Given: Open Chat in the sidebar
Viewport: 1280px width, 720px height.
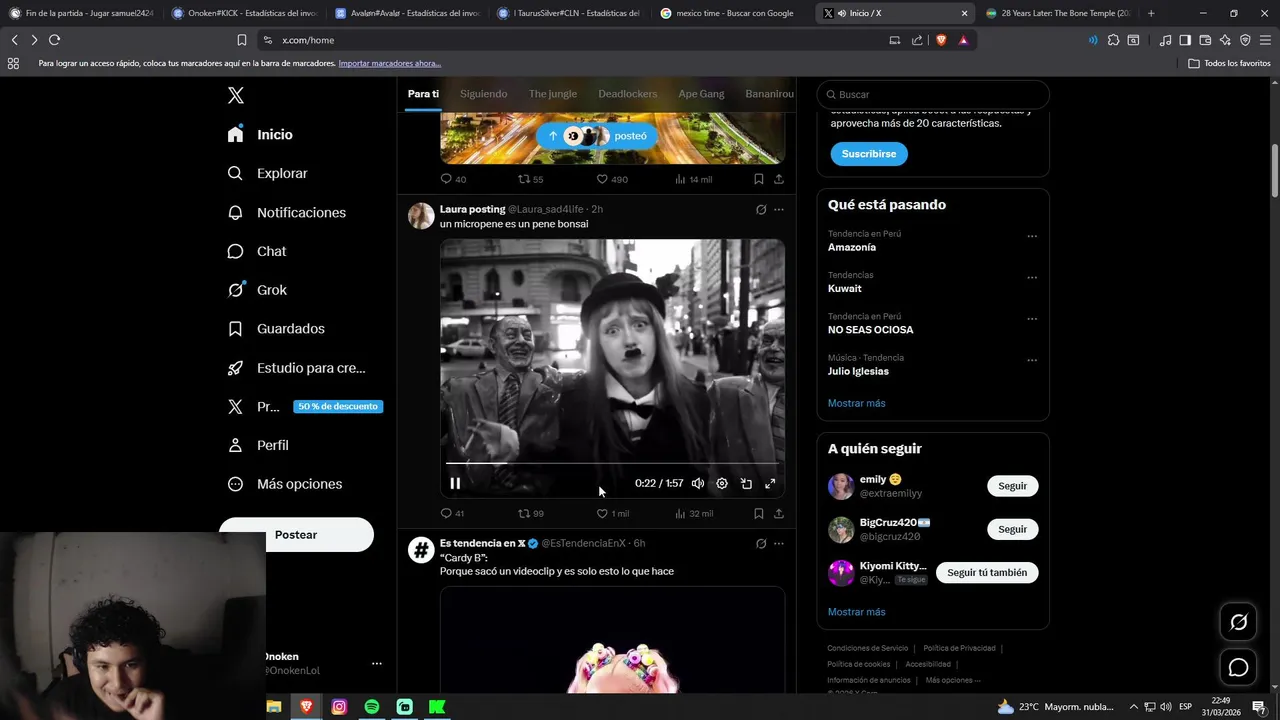Looking at the screenshot, I should pyautogui.click(x=258, y=251).
